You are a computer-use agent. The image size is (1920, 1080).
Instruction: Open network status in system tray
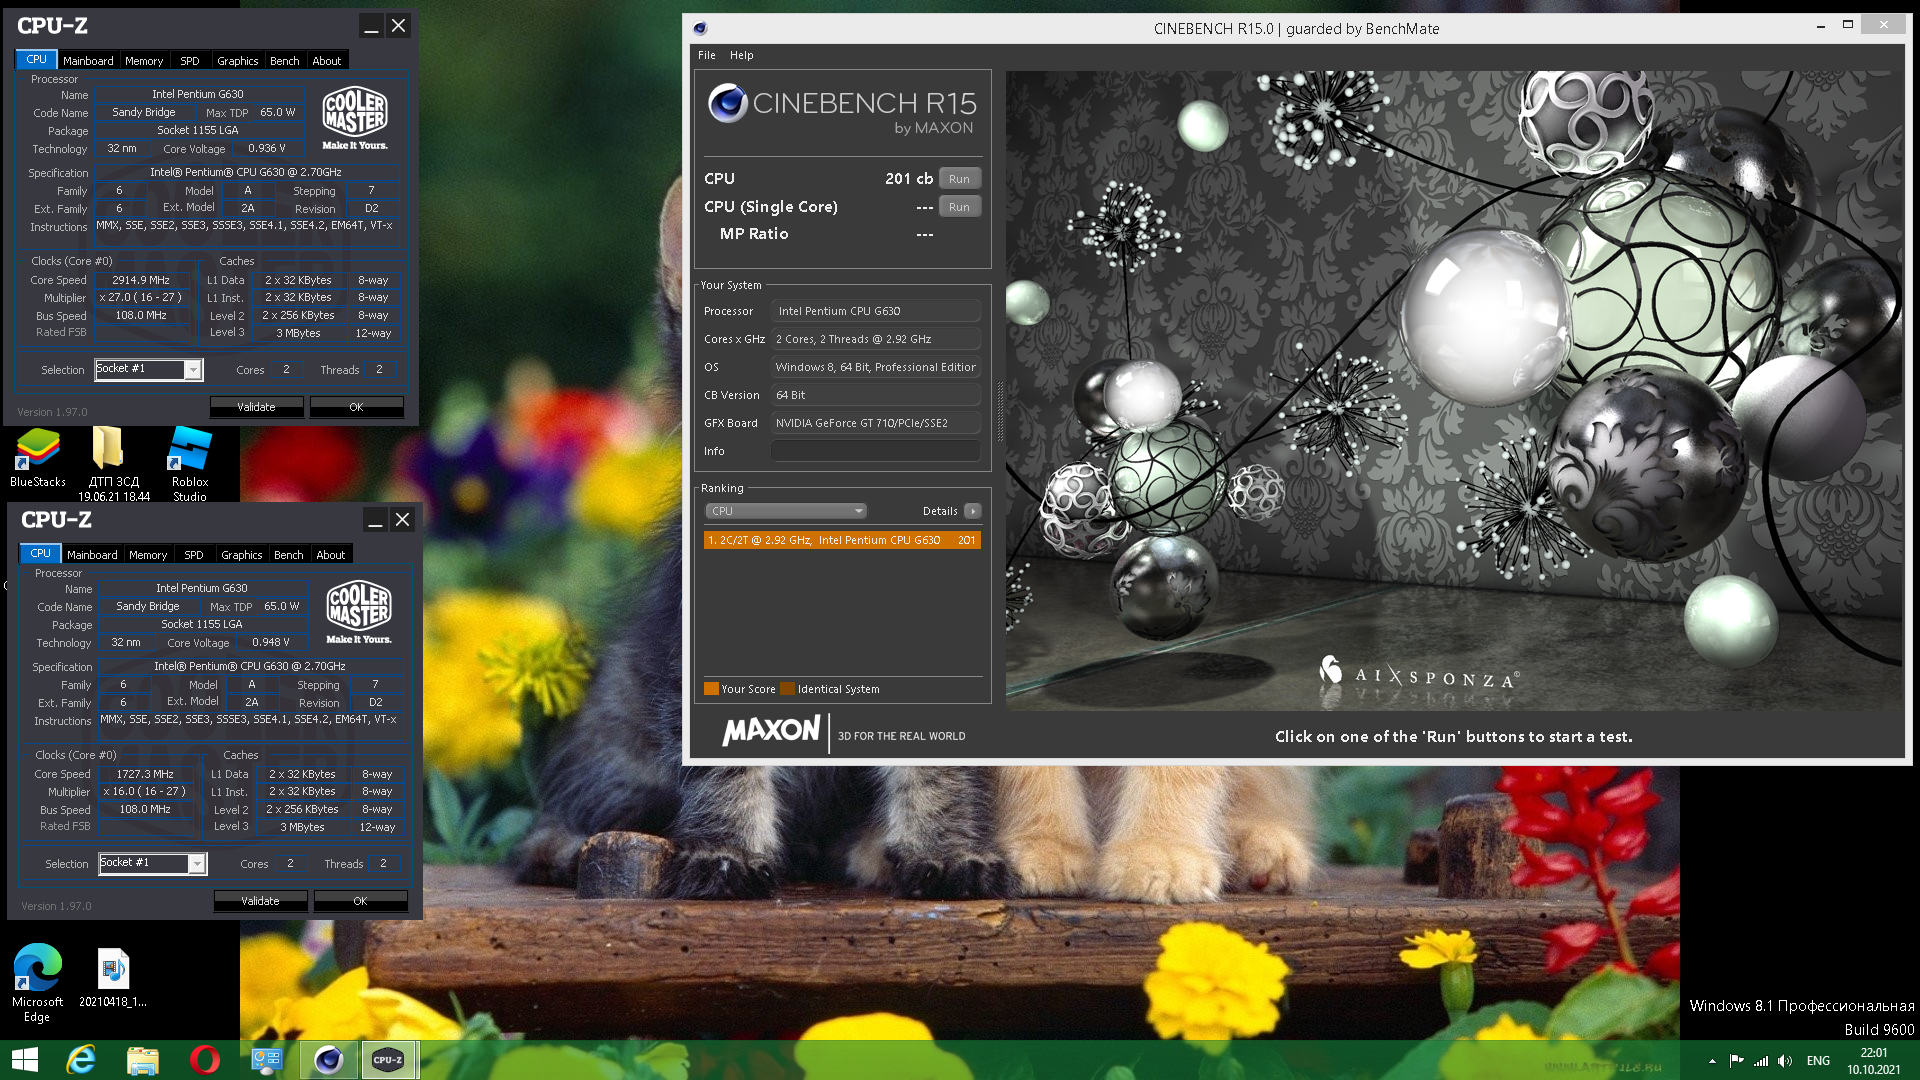click(1761, 1061)
